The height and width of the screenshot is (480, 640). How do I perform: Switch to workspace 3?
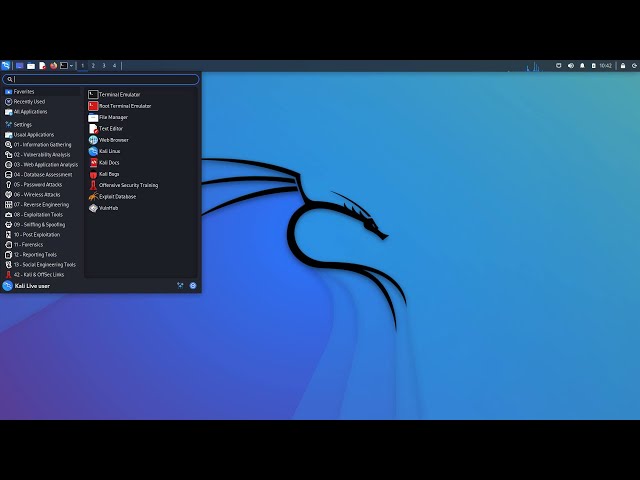point(104,65)
